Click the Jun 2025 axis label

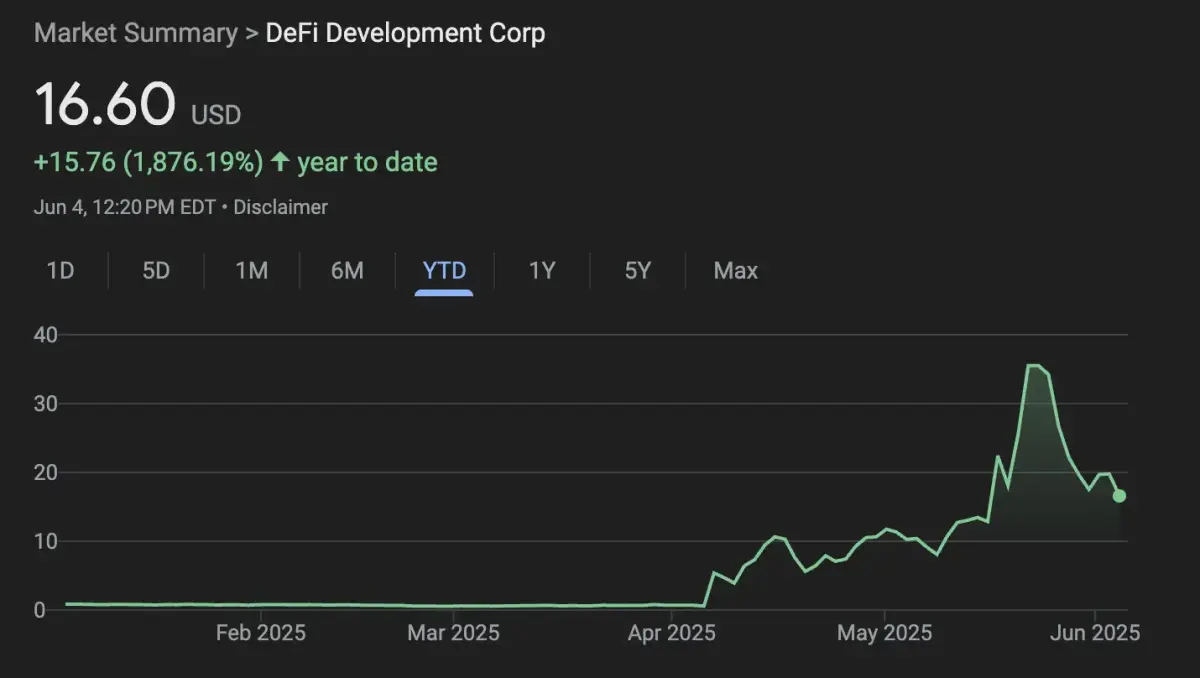click(1095, 633)
